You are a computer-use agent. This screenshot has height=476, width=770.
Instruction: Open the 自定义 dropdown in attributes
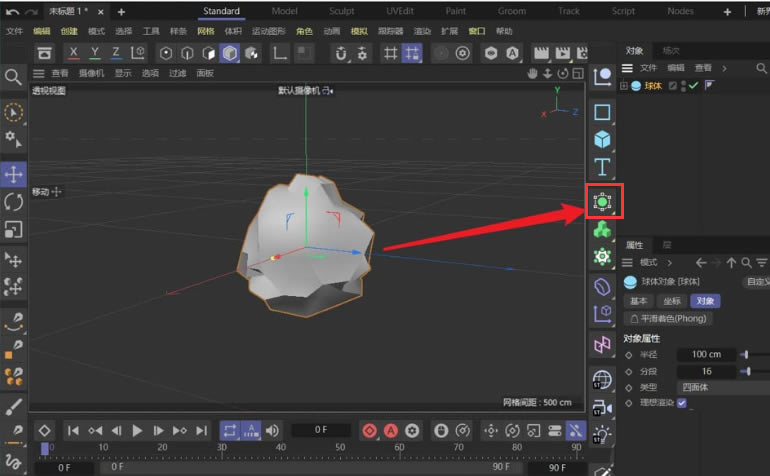click(756, 282)
